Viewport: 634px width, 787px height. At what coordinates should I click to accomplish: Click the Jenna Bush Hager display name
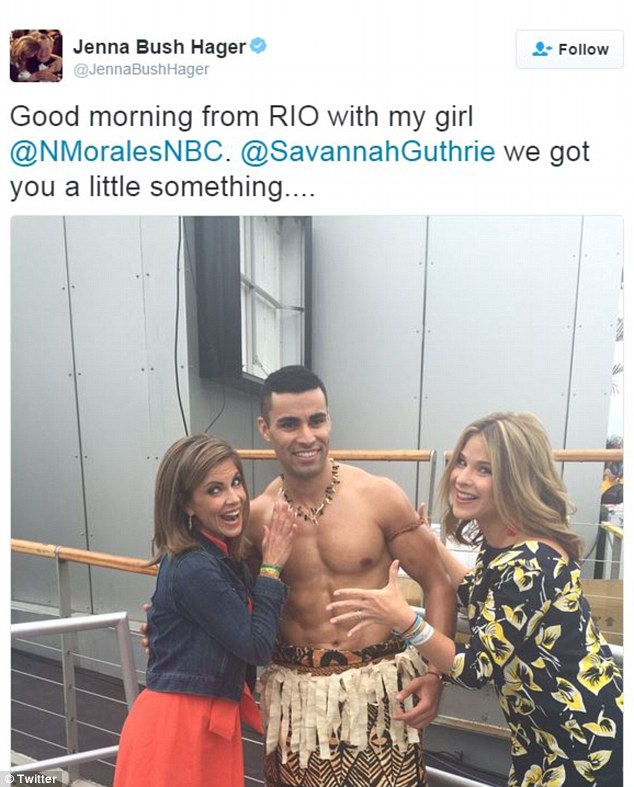[x=160, y=47]
